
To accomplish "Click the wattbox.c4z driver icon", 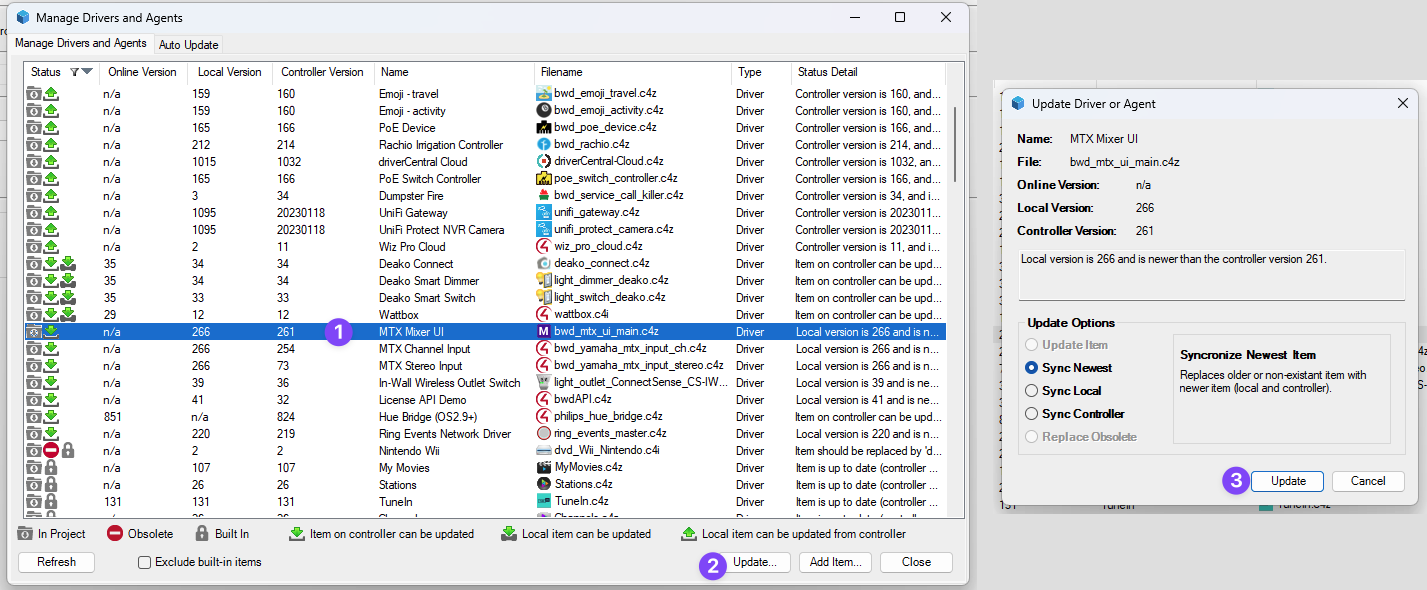I will 544,315.
